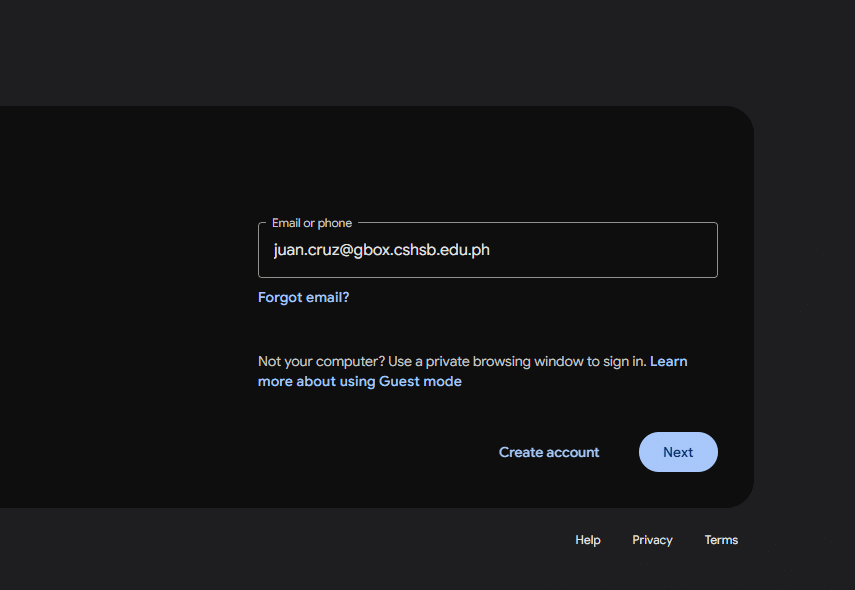Click the floating 'Email or phone' label
The image size is (855, 590).
(312, 223)
